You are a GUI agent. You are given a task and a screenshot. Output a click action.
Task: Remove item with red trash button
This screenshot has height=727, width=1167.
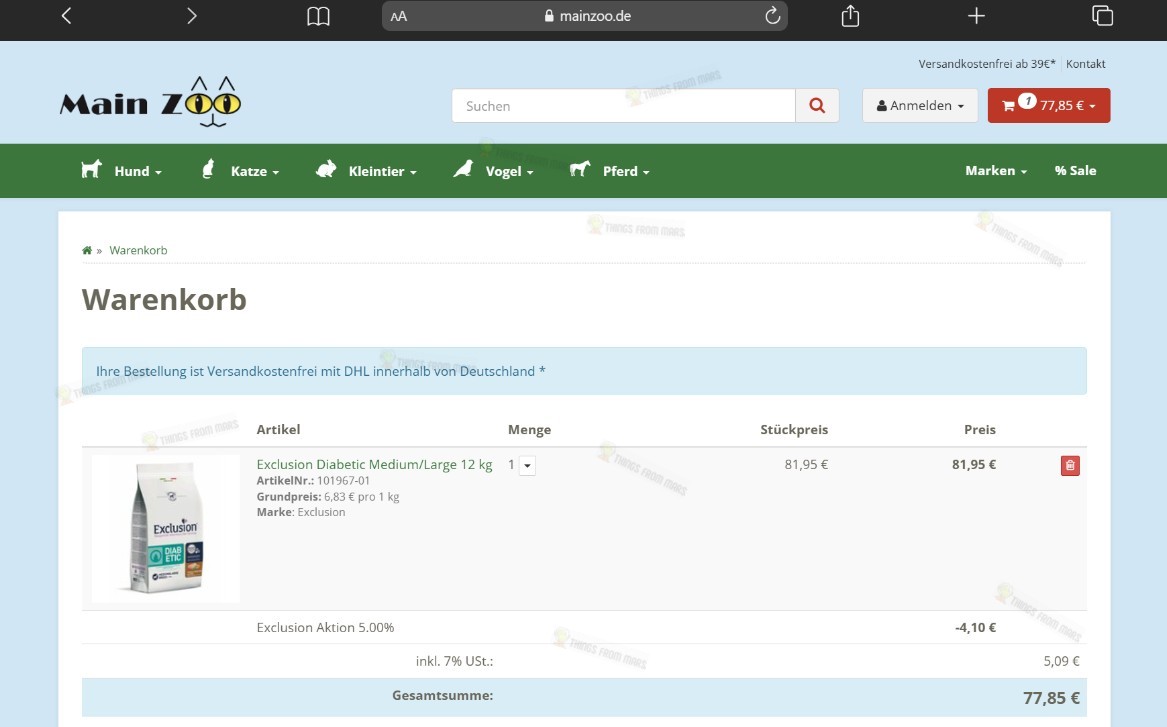tap(1070, 465)
